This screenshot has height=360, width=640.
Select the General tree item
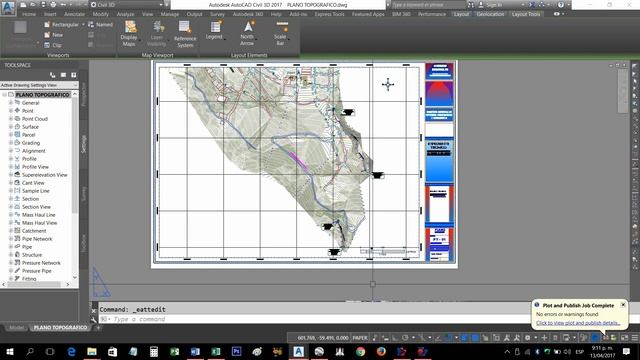30,103
